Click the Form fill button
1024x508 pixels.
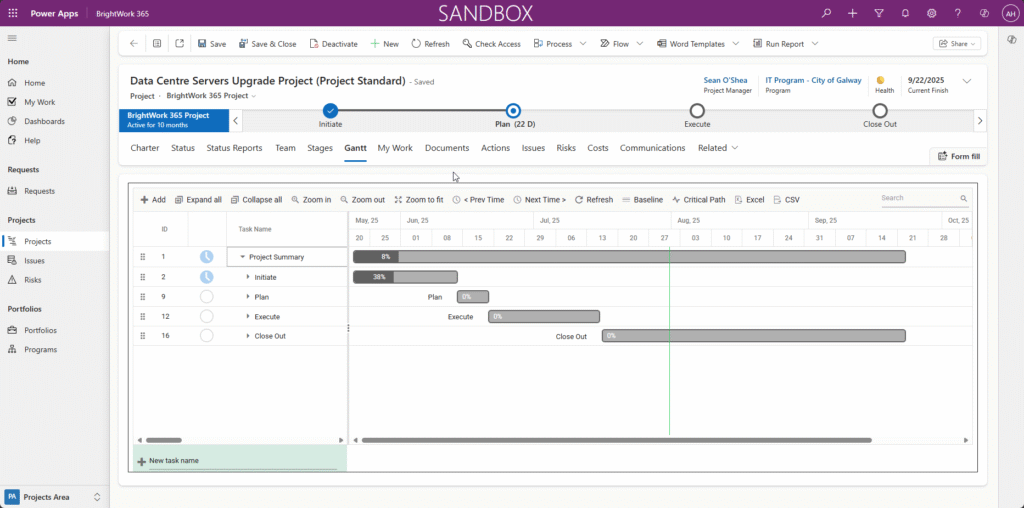pyautogui.click(x=959, y=156)
